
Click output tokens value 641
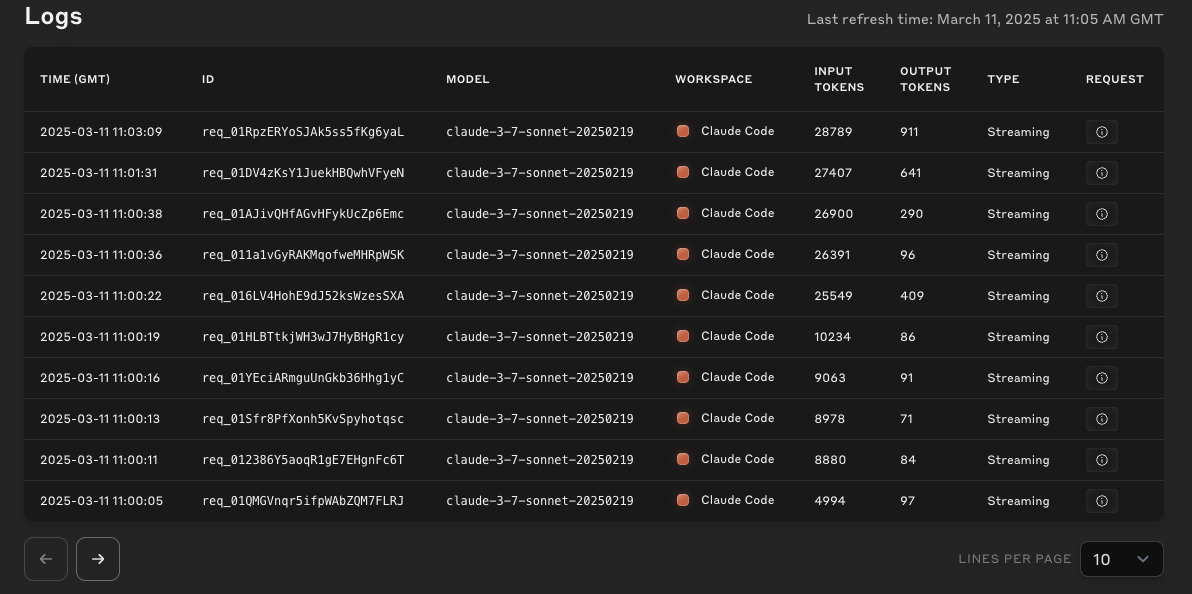pyautogui.click(x=911, y=173)
